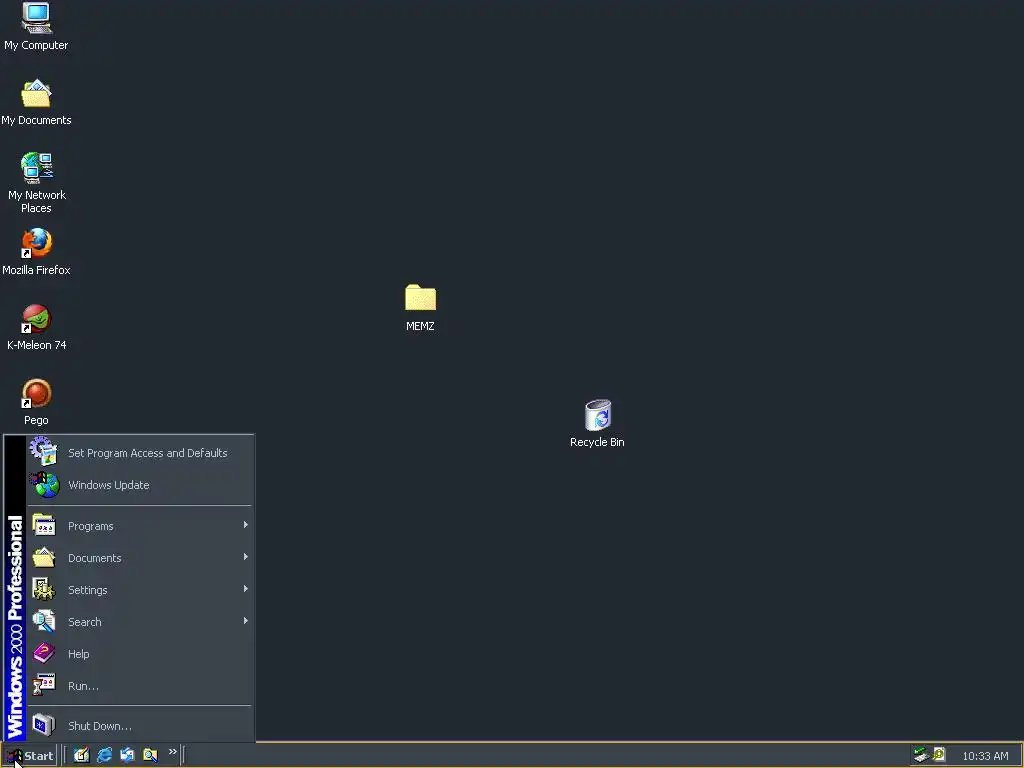This screenshot has height=768, width=1024.
Task: Select the MEMZ folder on desktop
Action: (x=420, y=308)
